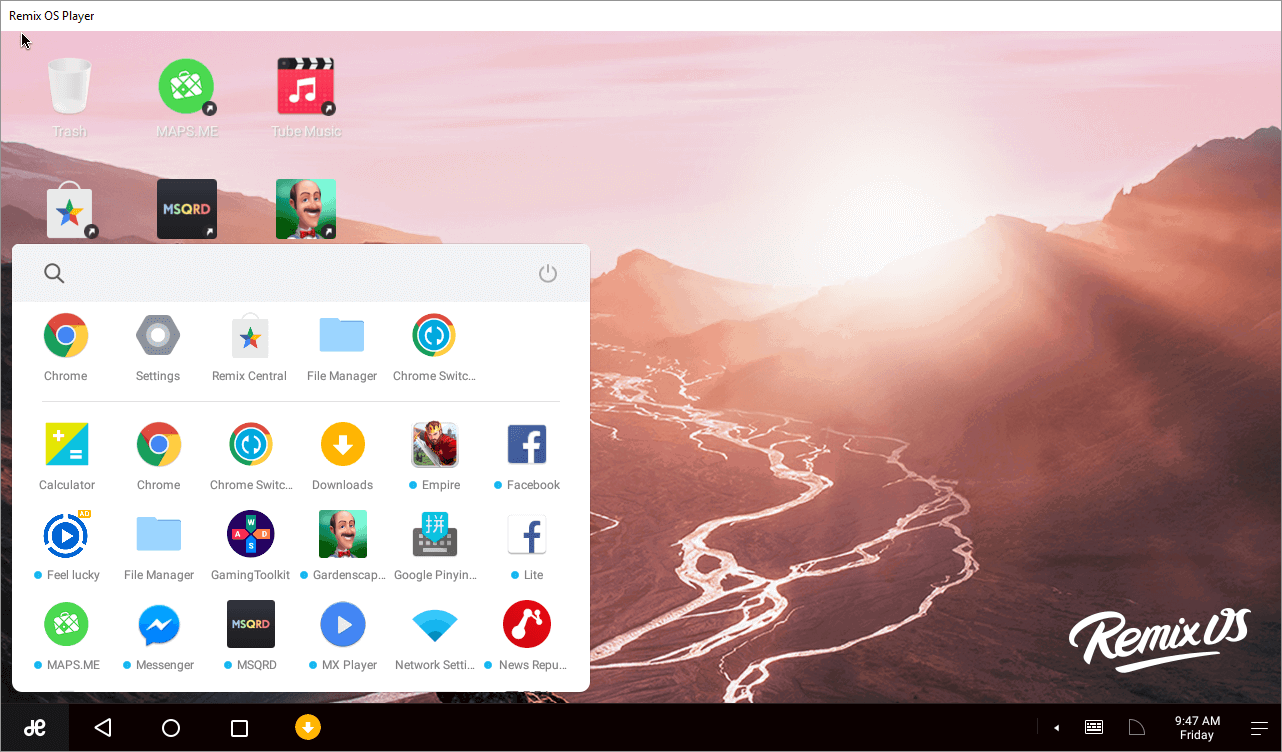Click the search magnifier in the launcher

click(54, 273)
